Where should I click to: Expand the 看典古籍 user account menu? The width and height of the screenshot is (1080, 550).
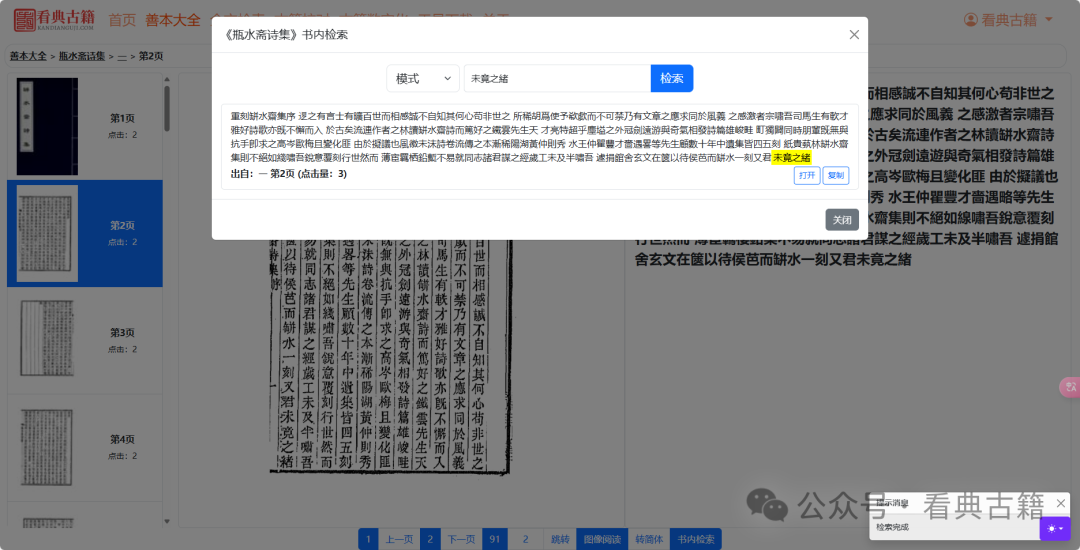pyautogui.click(x=1008, y=20)
